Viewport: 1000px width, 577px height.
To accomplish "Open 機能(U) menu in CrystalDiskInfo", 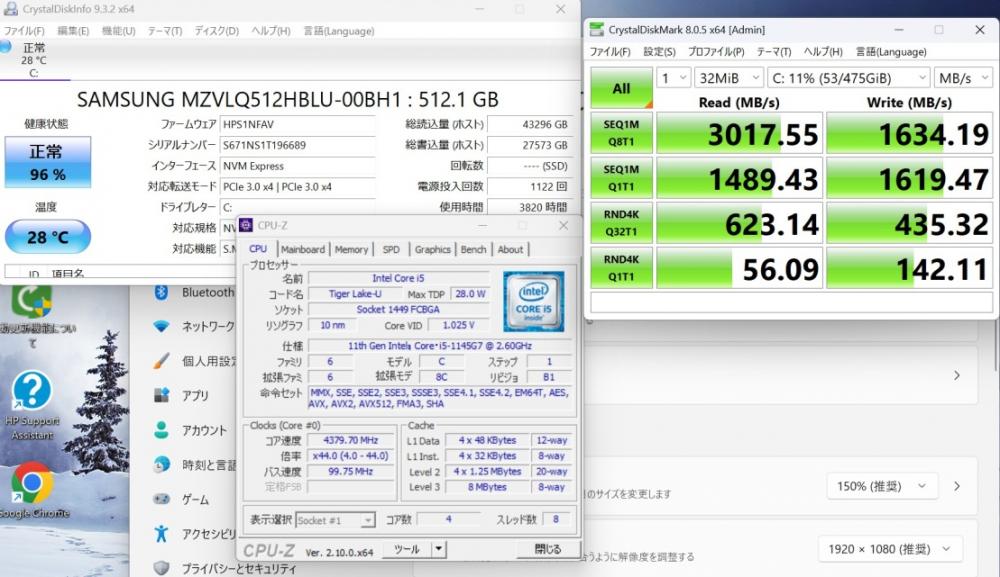I will point(118,31).
